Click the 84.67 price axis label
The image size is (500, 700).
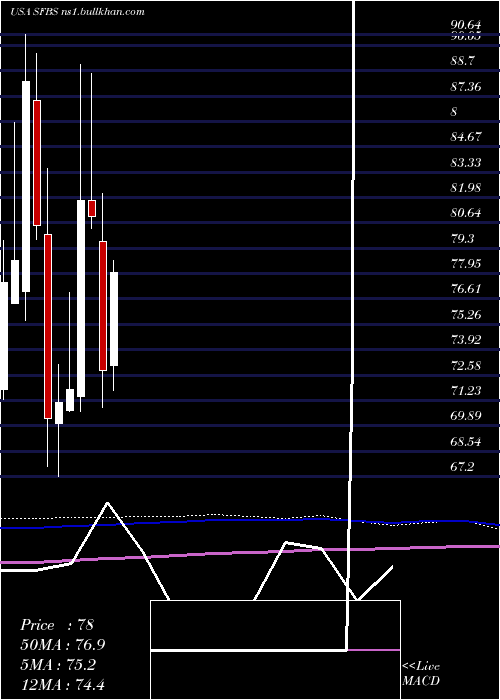pyautogui.click(x=466, y=136)
